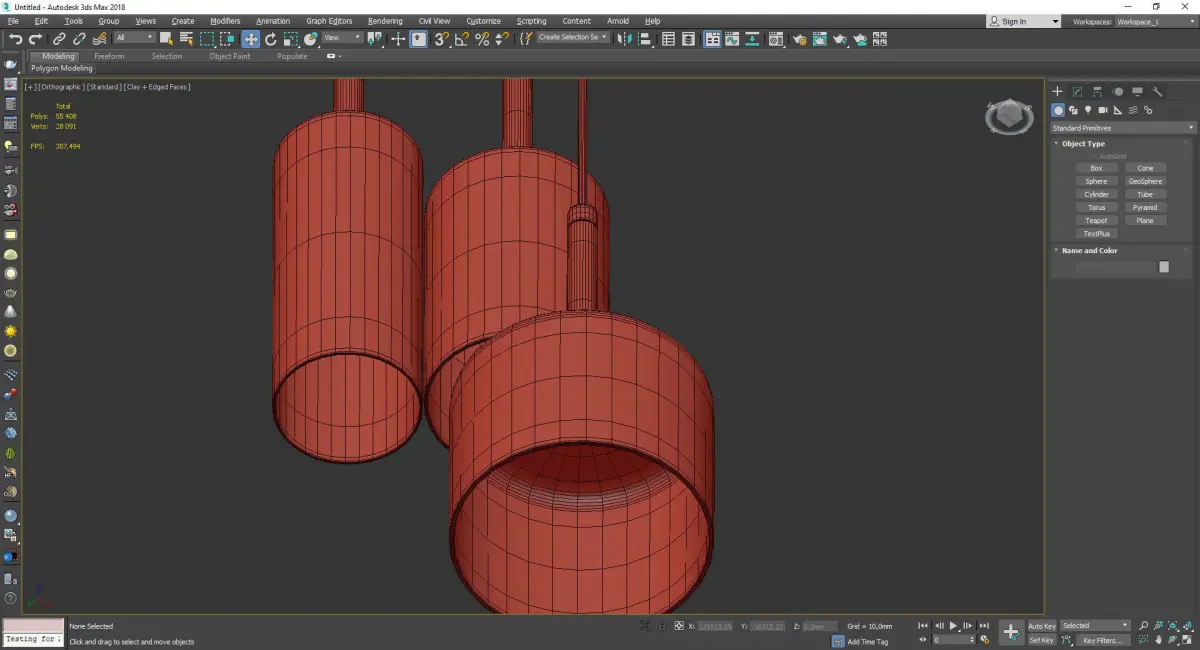Viewport: 1200px width, 650px height.
Task: Click the object color swatch
Action: [1163, 267]
